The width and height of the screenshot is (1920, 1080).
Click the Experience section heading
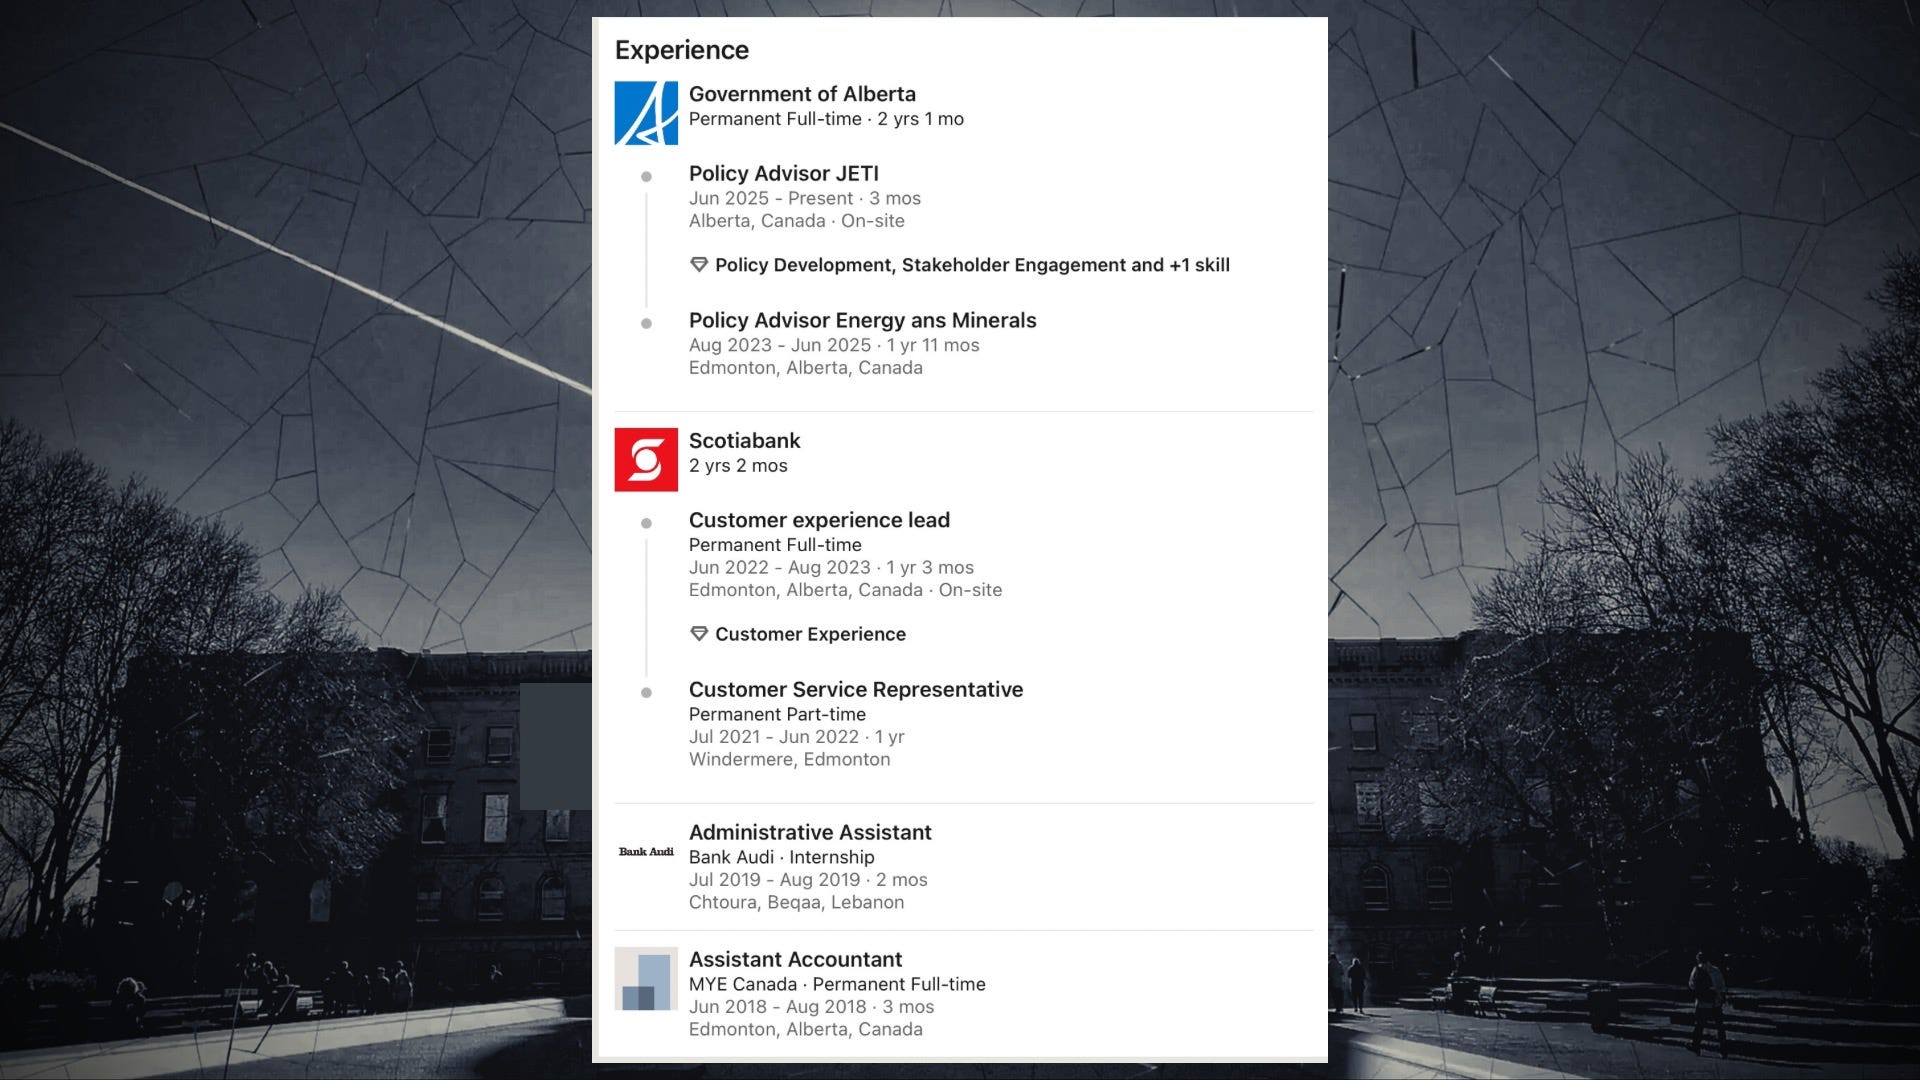tap(681, 50)
